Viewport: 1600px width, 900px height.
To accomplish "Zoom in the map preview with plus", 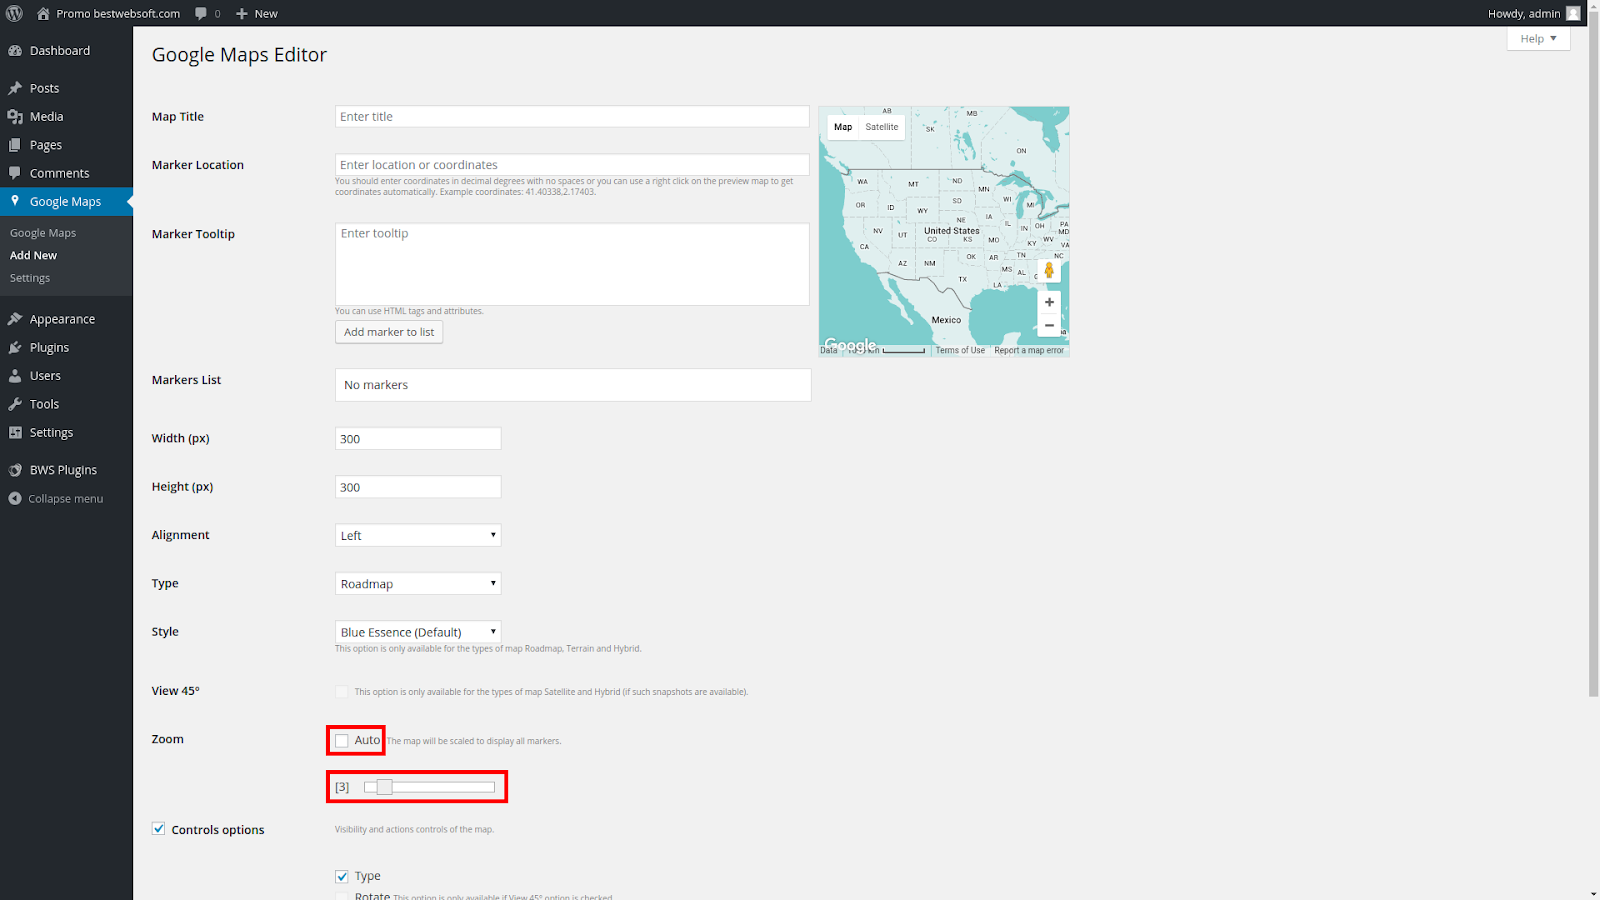I will point(1049,302).
